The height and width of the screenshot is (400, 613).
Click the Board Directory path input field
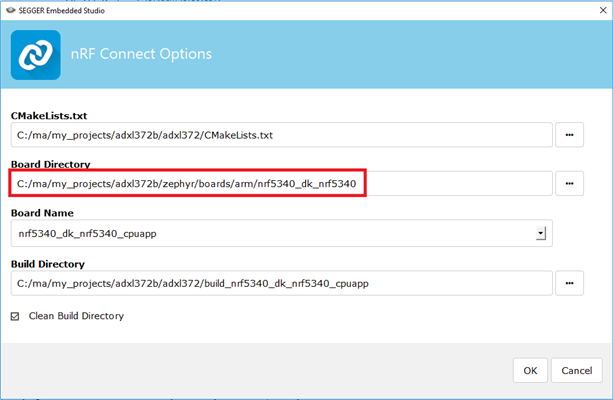281,183
